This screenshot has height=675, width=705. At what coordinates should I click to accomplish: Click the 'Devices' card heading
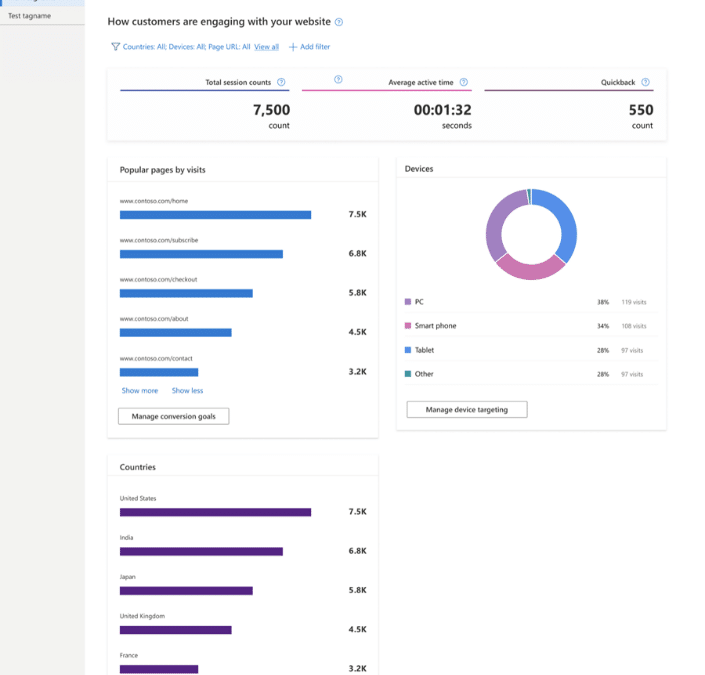coord(419,169)
